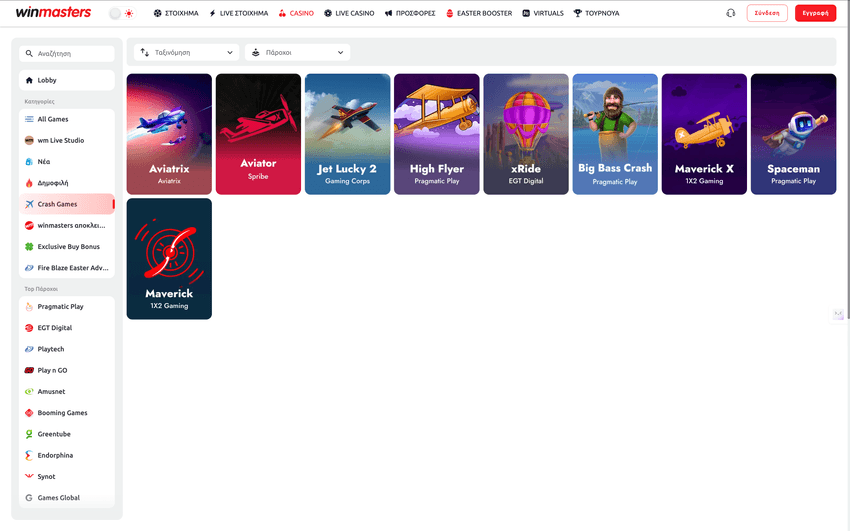Viewport: 850px width, 531px height.
Task: Click the All Games icon
Action: tap(29, 119)
